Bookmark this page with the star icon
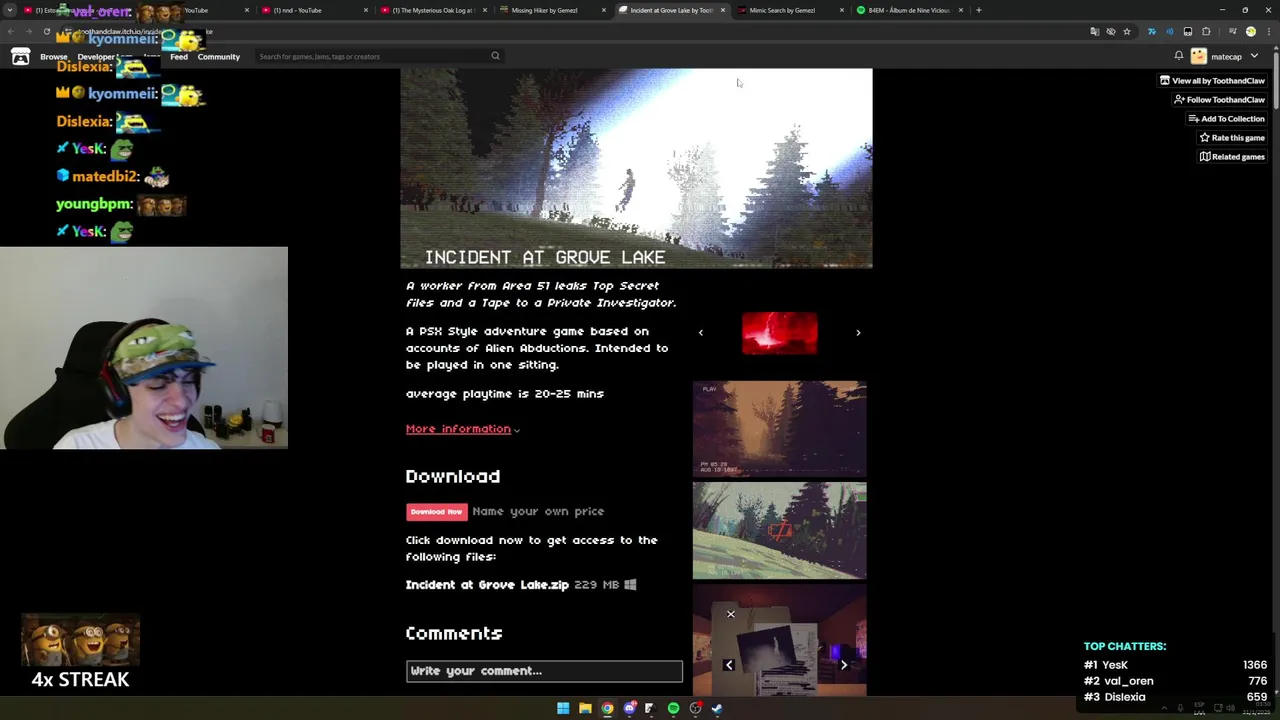 click(1127, 32)
